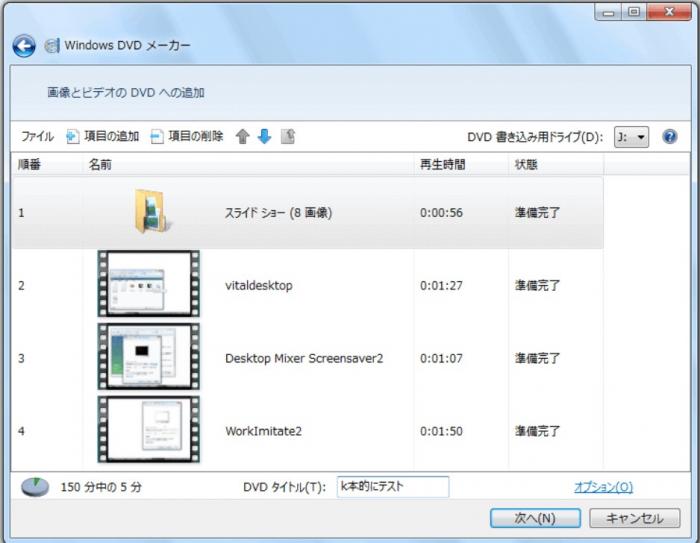Click the disc usage pie chart icon

pos(35,487)
